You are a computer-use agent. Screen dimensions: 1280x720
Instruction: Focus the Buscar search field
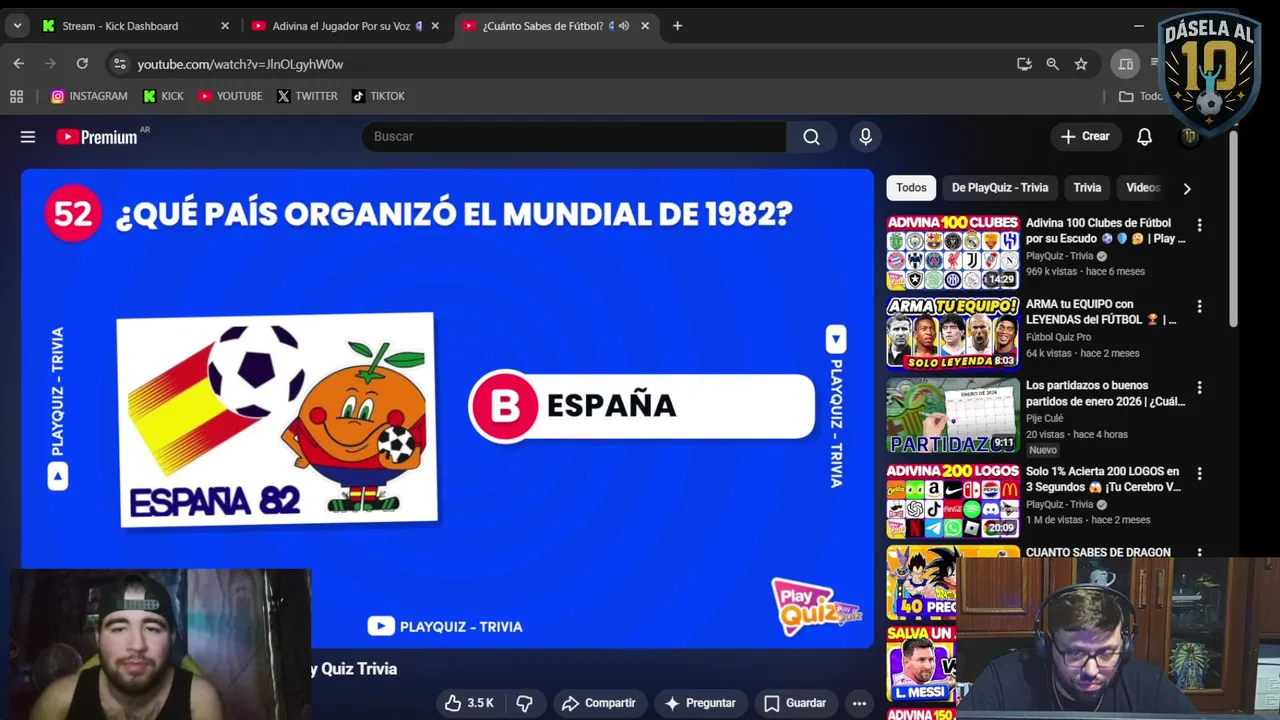coord(575,137)
